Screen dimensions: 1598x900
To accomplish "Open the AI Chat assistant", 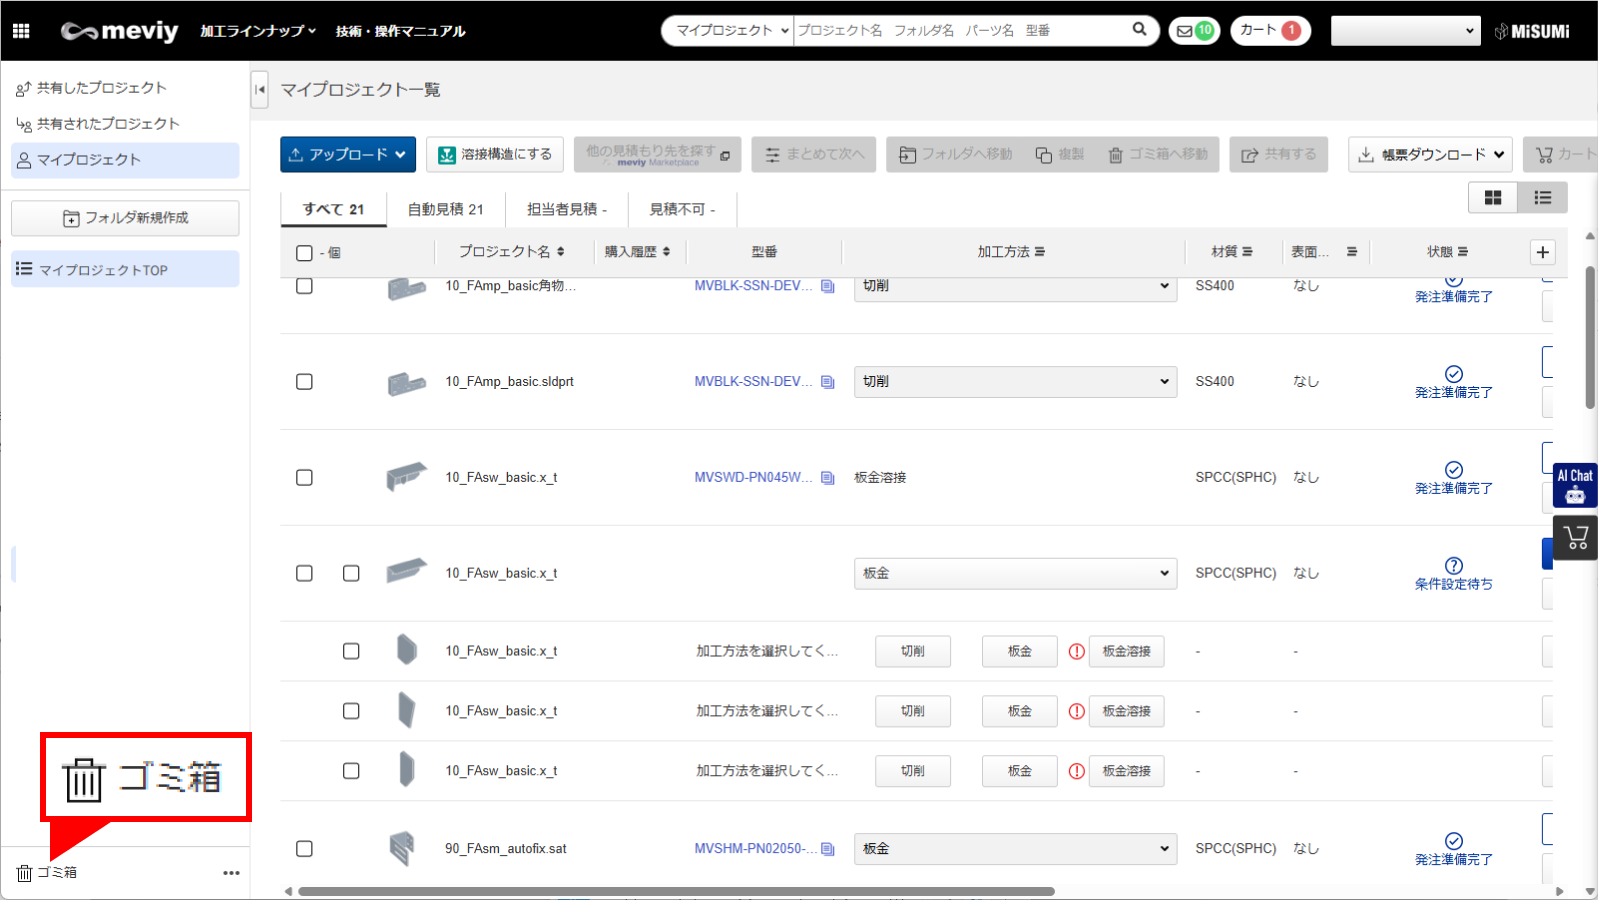I will tap(1574, 485).
